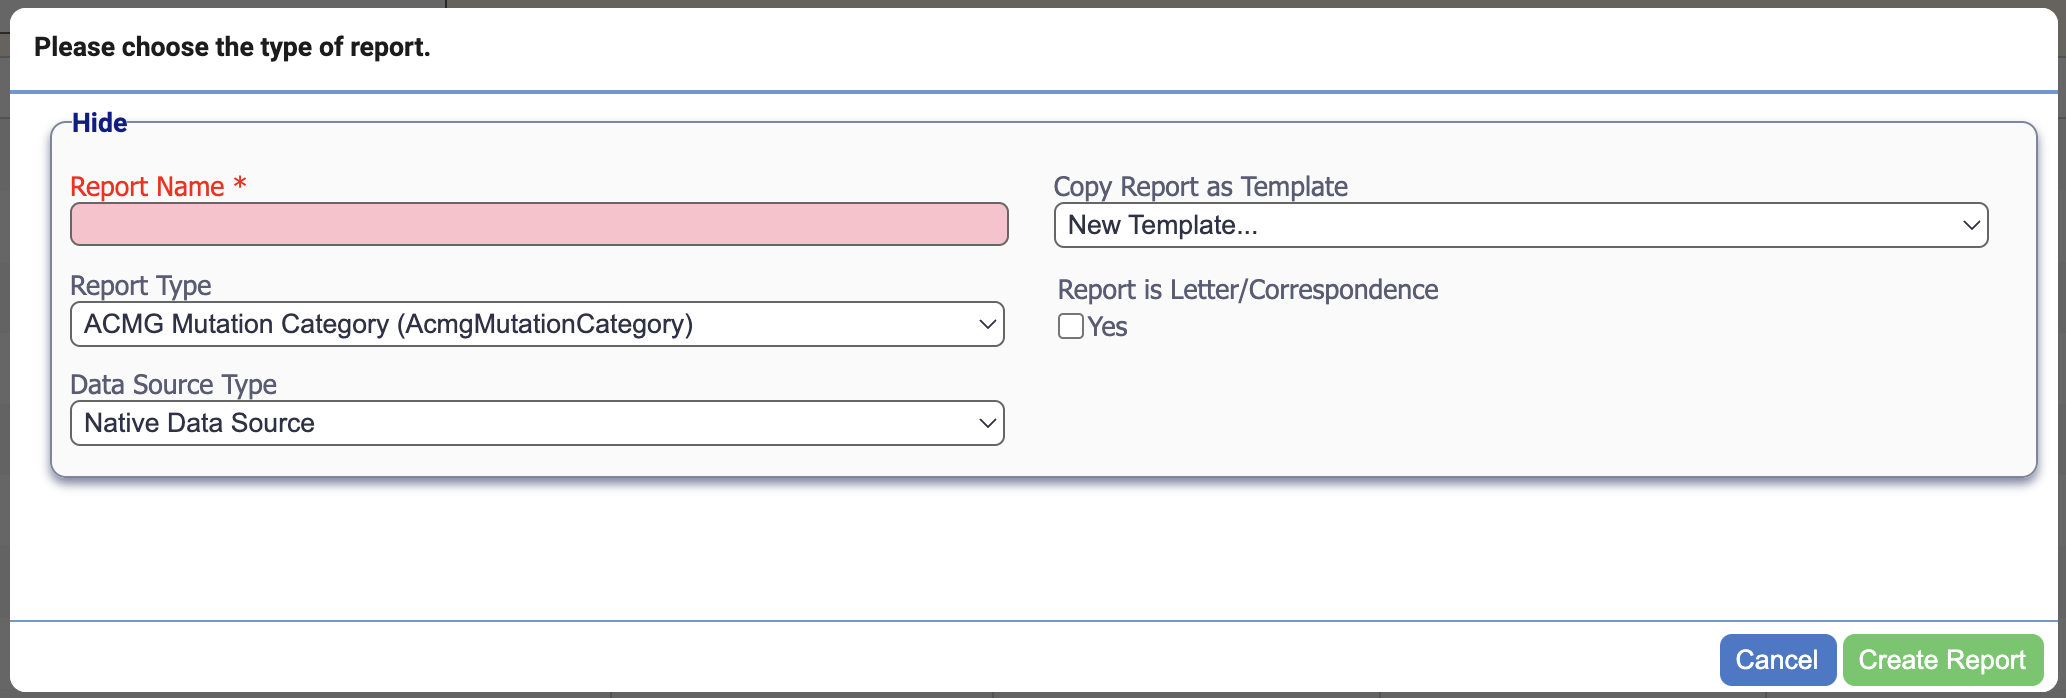Viewport: 2066px width, 698px height.
Task: Focus the required Report Name input
Action: [537, 224]
